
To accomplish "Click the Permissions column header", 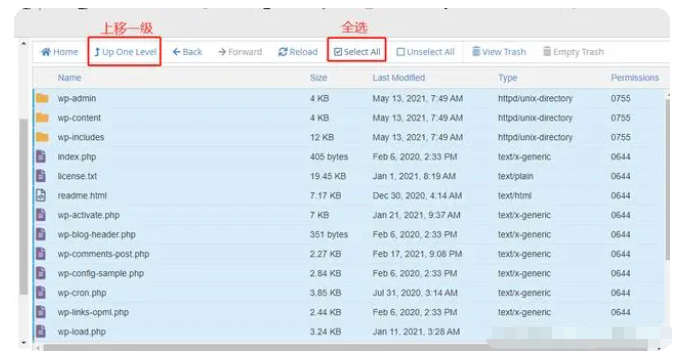I will pyautogui.click(x=635, y=78).
